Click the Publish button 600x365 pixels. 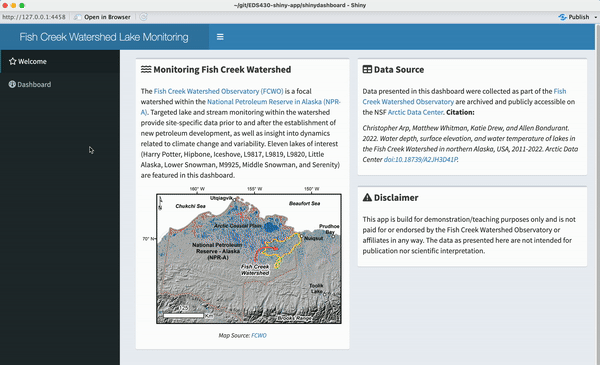574,17
